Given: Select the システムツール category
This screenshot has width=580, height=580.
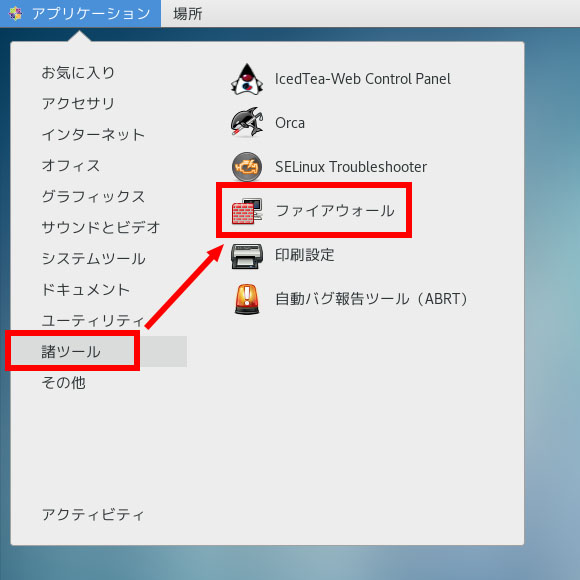Looking at the screenshot, I should click(93, 259).
